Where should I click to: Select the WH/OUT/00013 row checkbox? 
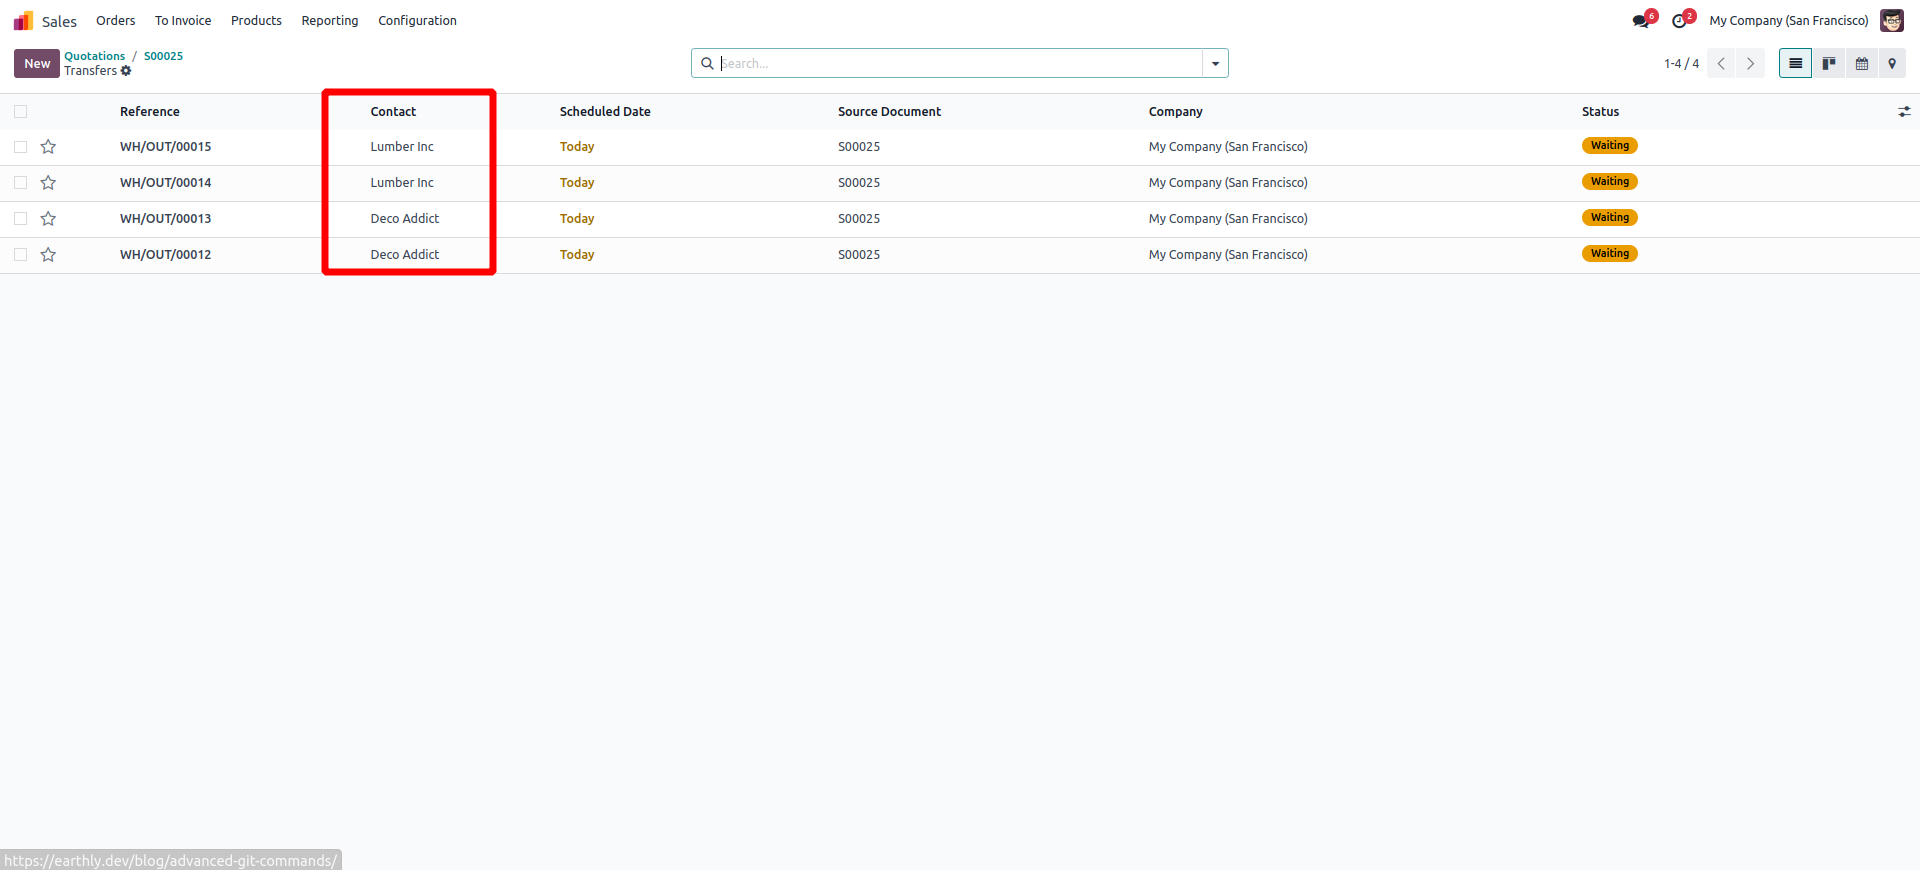click(21, 219)
